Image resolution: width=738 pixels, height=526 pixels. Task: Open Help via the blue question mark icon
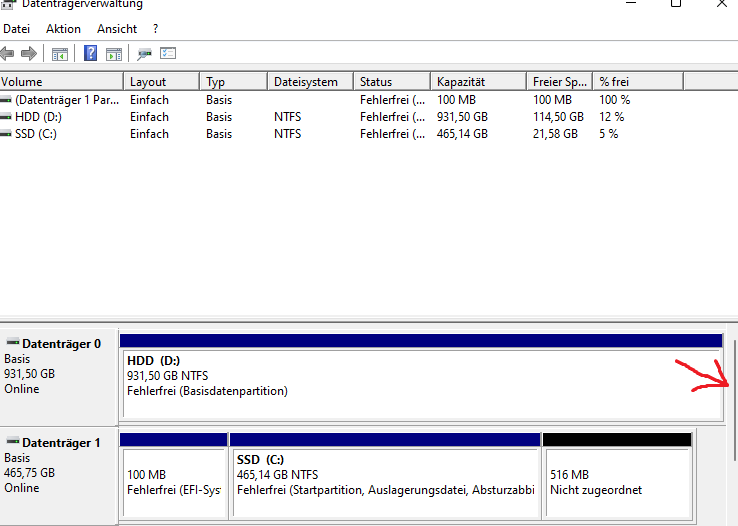click(x=90, y=53)
